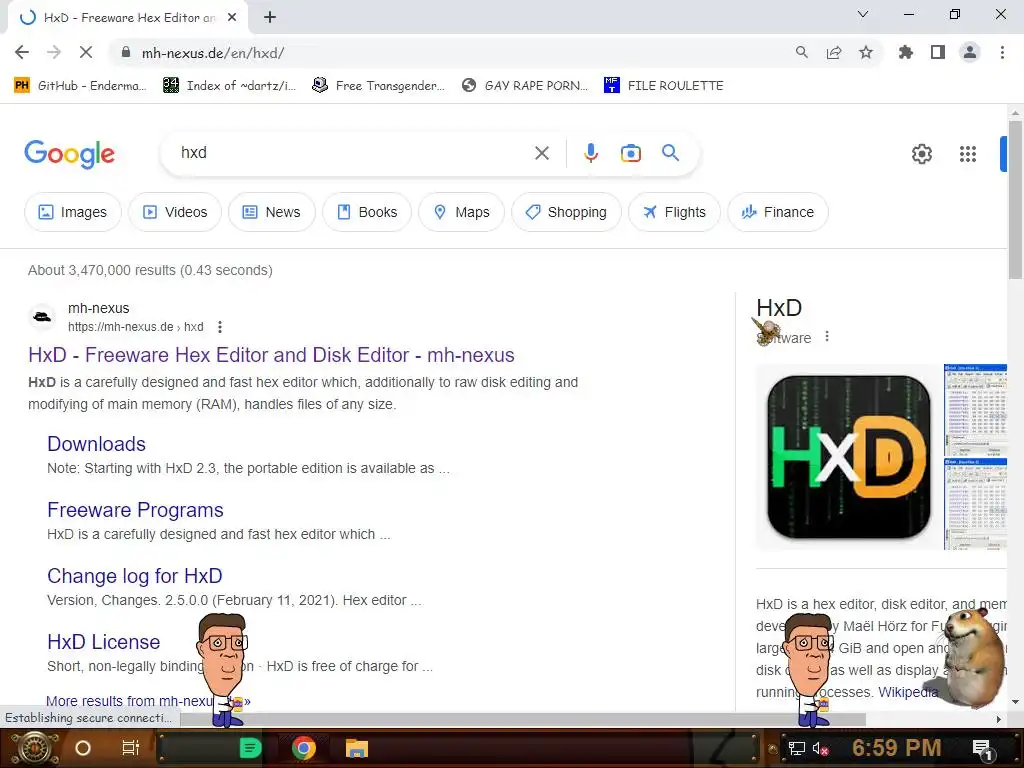The image size is (1024, 768).
Task: Open Task View on taskbar
Action: click(131, 748)
